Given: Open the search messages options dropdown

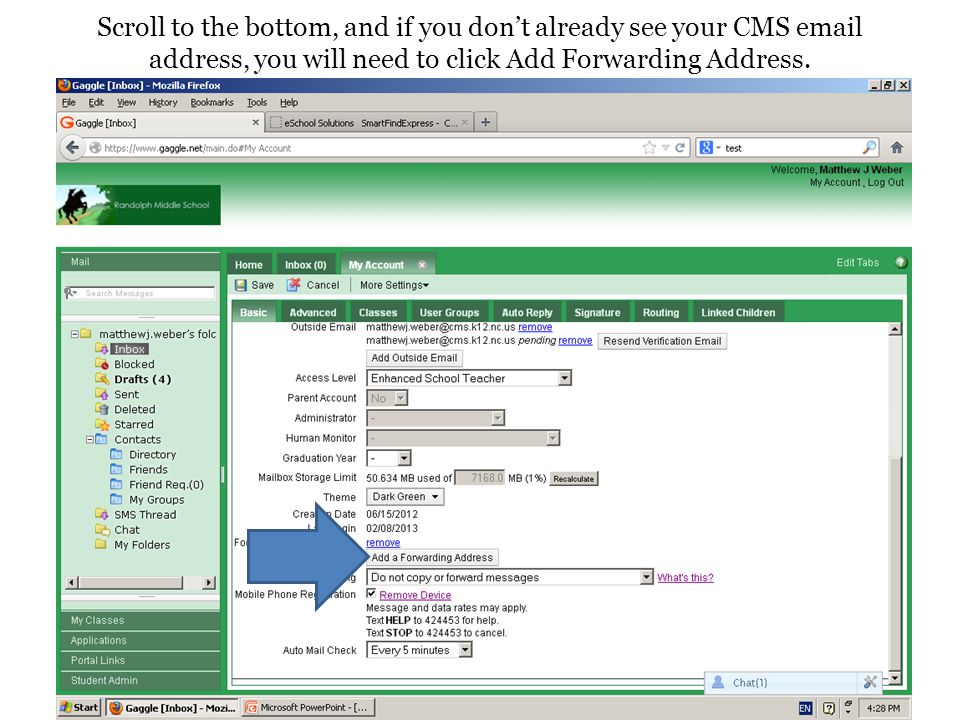Looking at the screenshot, I should [71, 293].
